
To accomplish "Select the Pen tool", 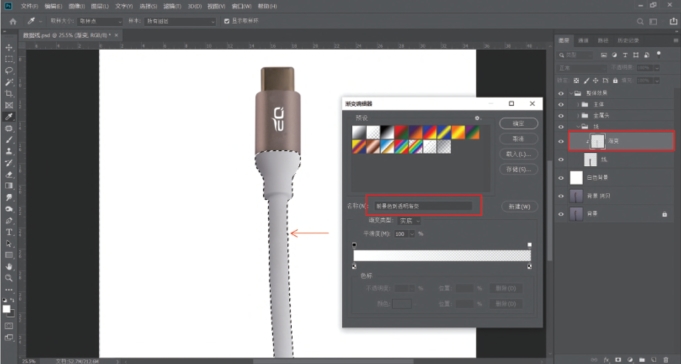I will point(9,220).
